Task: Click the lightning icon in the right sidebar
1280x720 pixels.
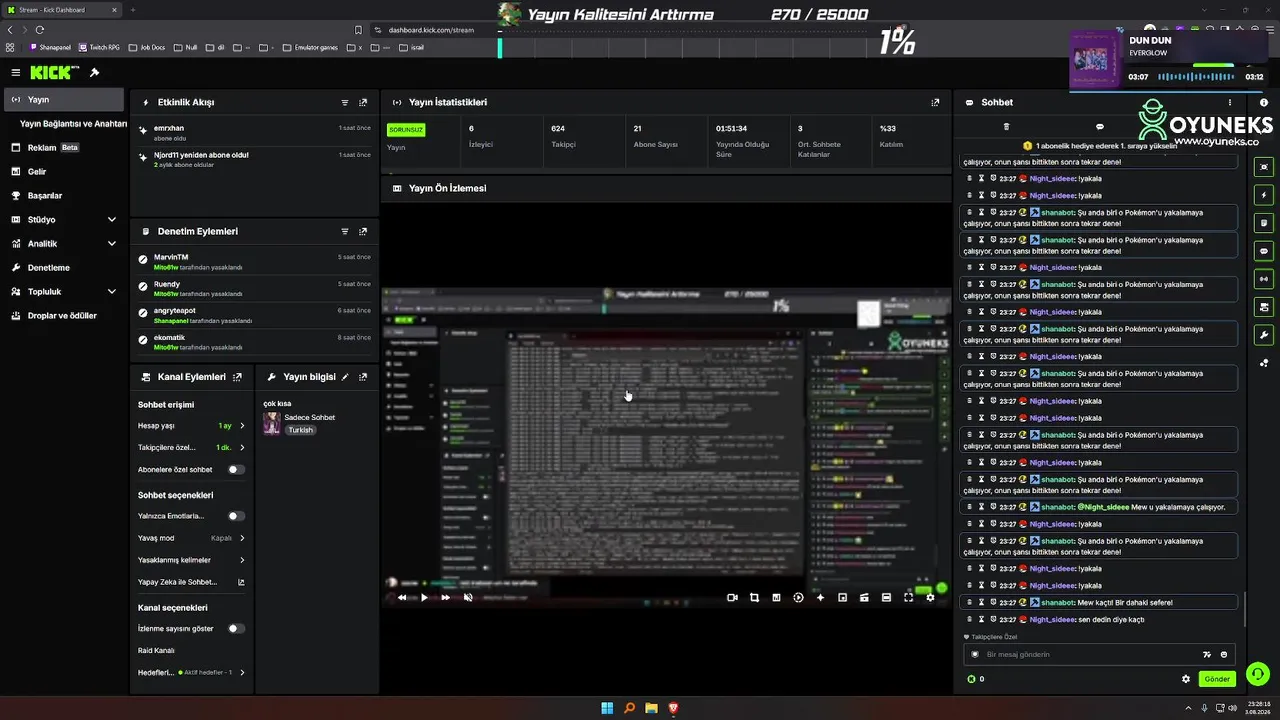Action: click(1264, 195)
